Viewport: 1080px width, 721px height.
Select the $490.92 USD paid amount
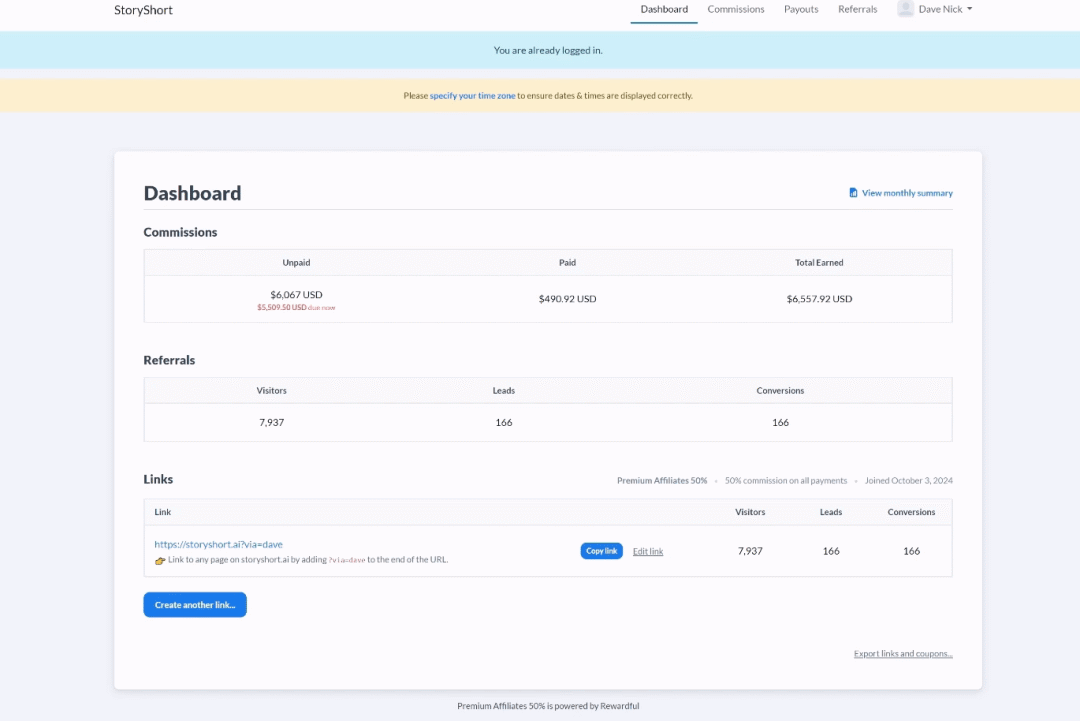coord(568,299)
